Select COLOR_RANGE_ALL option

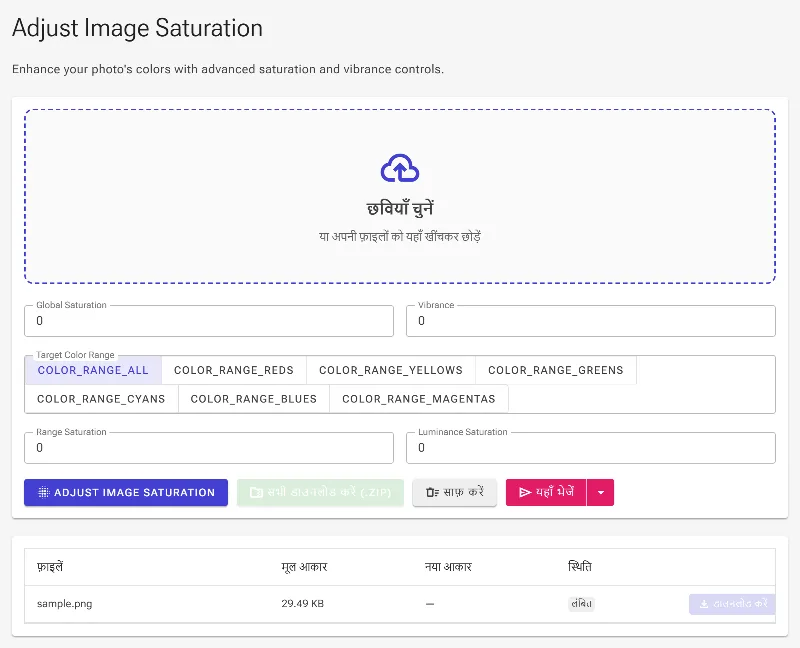pyautogui.click(x=93, y=370)
